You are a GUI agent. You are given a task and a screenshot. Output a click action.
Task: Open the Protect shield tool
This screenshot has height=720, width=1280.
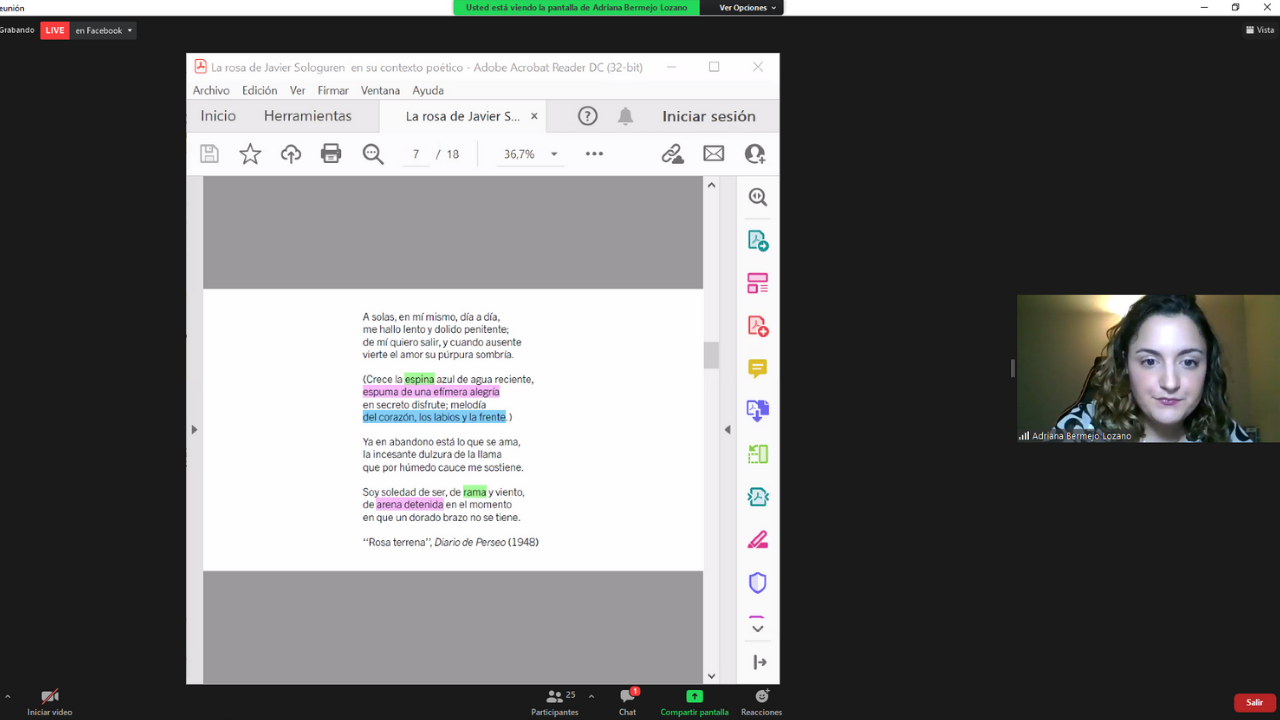click(758, 582)
